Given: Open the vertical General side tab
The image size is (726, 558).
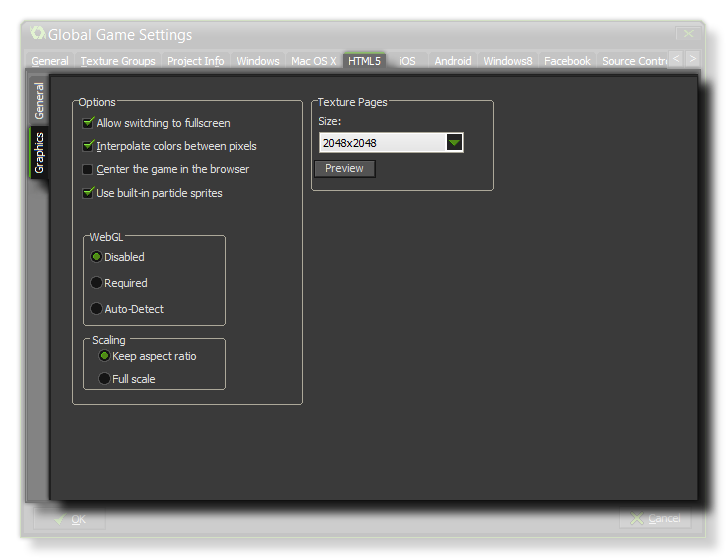Looking at the screenshot, I should point(39,101).
